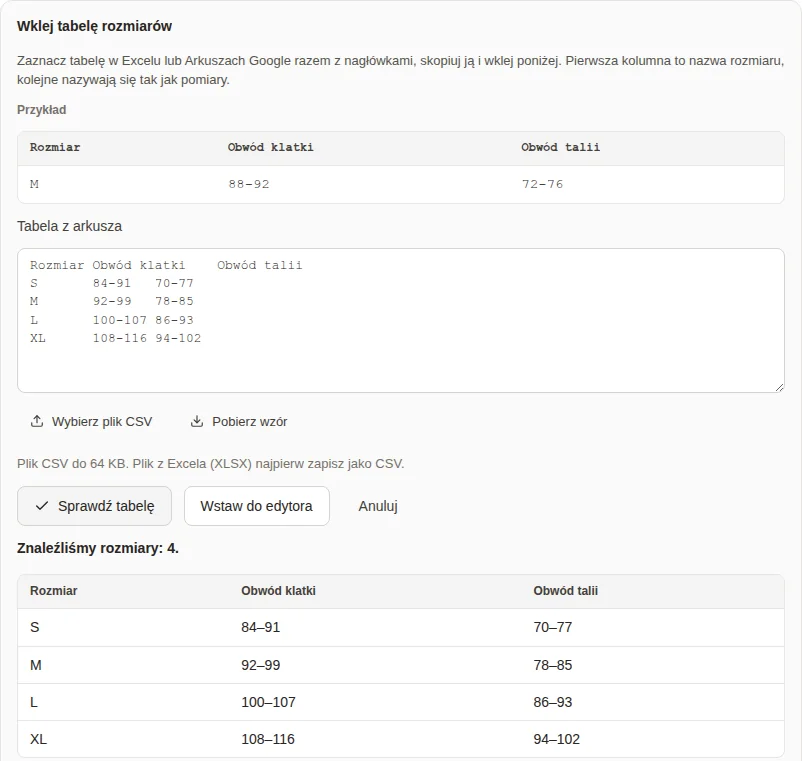Image resolution: width=802 pixels, height=761 pixels.
Task: Select result chest value 92–99
Action: 261,665
